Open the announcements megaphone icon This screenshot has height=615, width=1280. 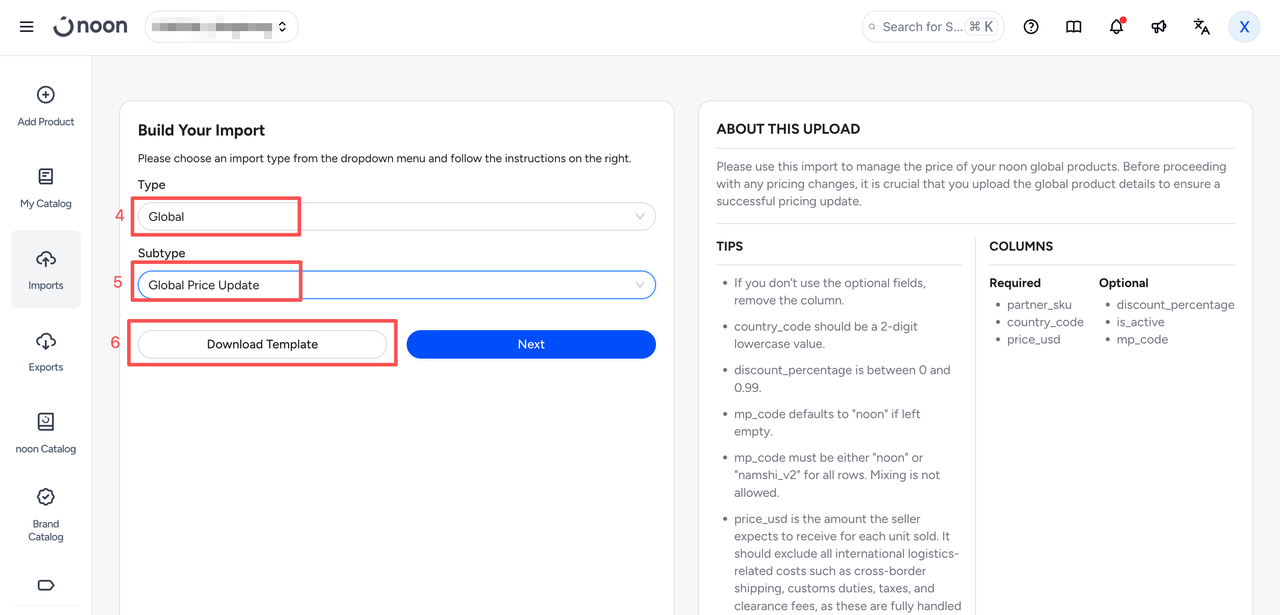coord(1159,27)
